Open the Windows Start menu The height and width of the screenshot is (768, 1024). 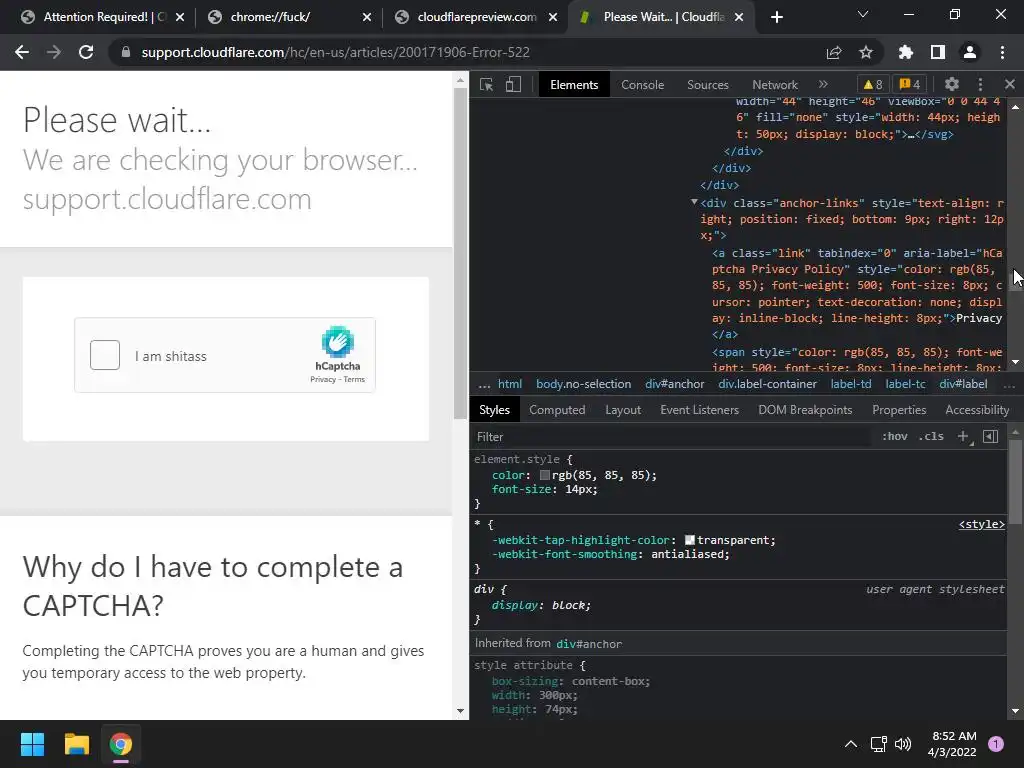tap(32, 744)
